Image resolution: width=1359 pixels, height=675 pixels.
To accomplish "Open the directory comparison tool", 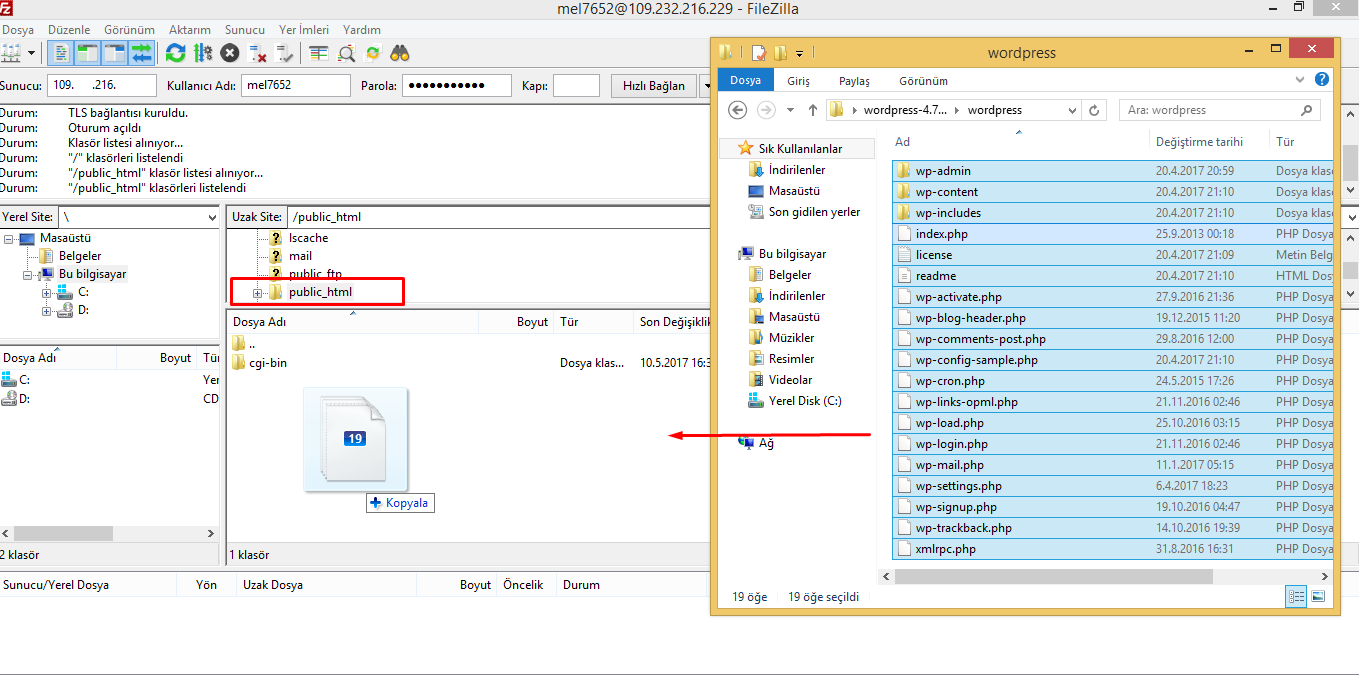I will [x=346, y=53].
